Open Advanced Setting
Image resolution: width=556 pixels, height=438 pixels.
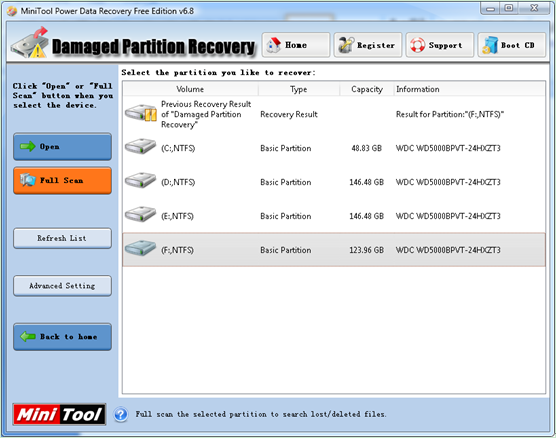coord(62,286)
